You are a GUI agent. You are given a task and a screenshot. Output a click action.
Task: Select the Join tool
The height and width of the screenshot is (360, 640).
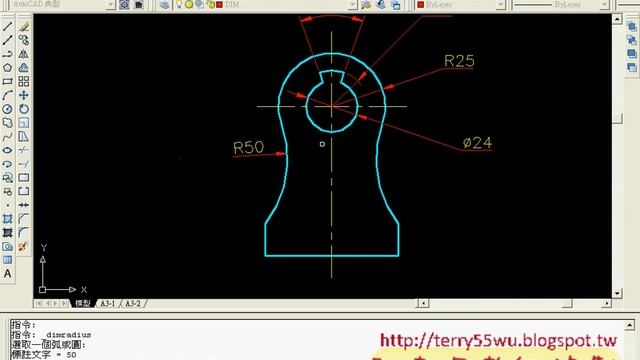(x=24, y=205)
